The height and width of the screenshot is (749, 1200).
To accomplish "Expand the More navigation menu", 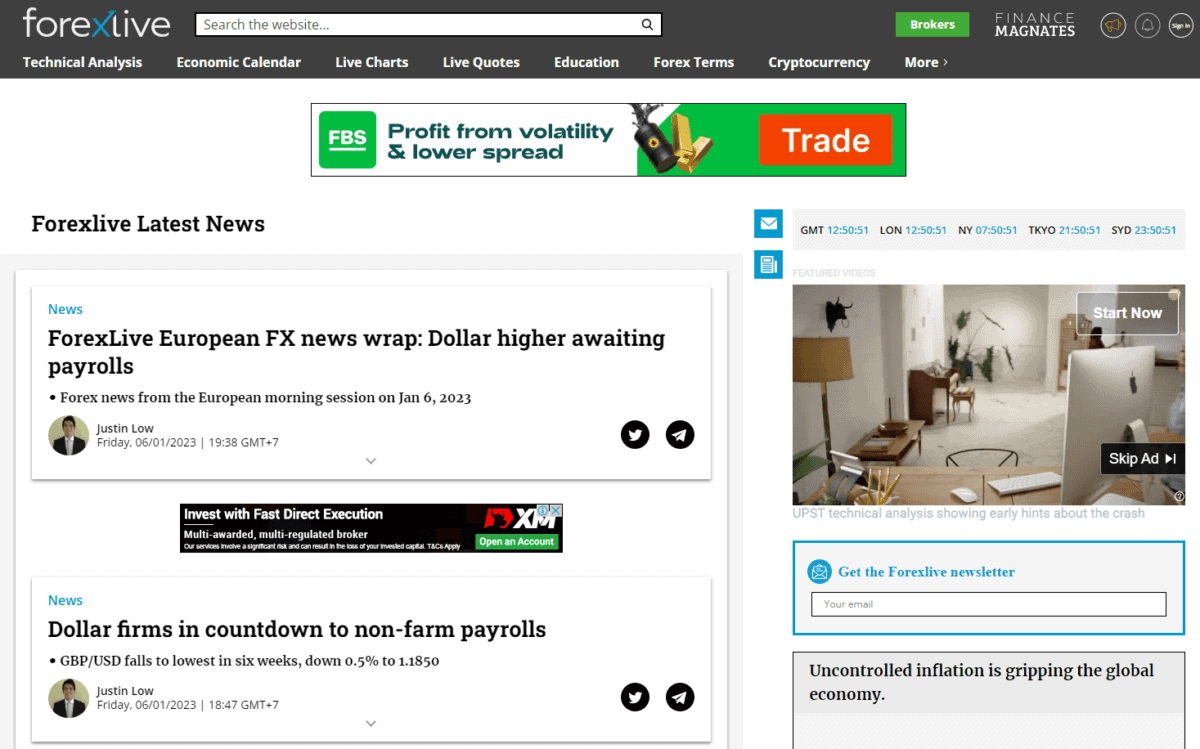I will click(925, 62).
